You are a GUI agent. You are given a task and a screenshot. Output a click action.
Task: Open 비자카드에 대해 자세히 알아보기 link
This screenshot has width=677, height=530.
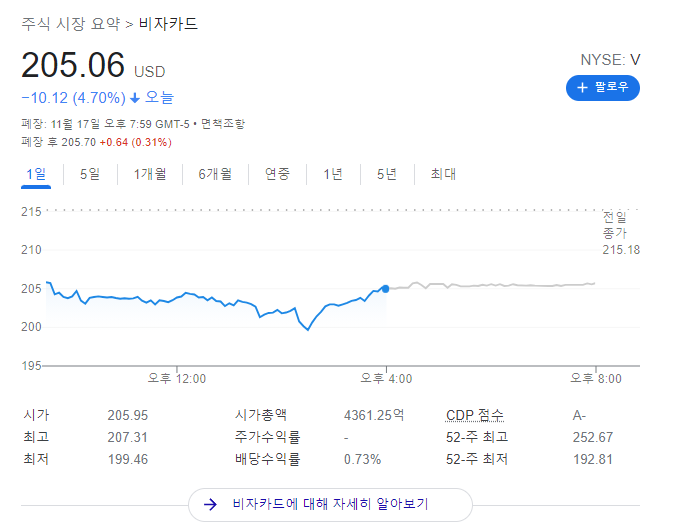330,504
